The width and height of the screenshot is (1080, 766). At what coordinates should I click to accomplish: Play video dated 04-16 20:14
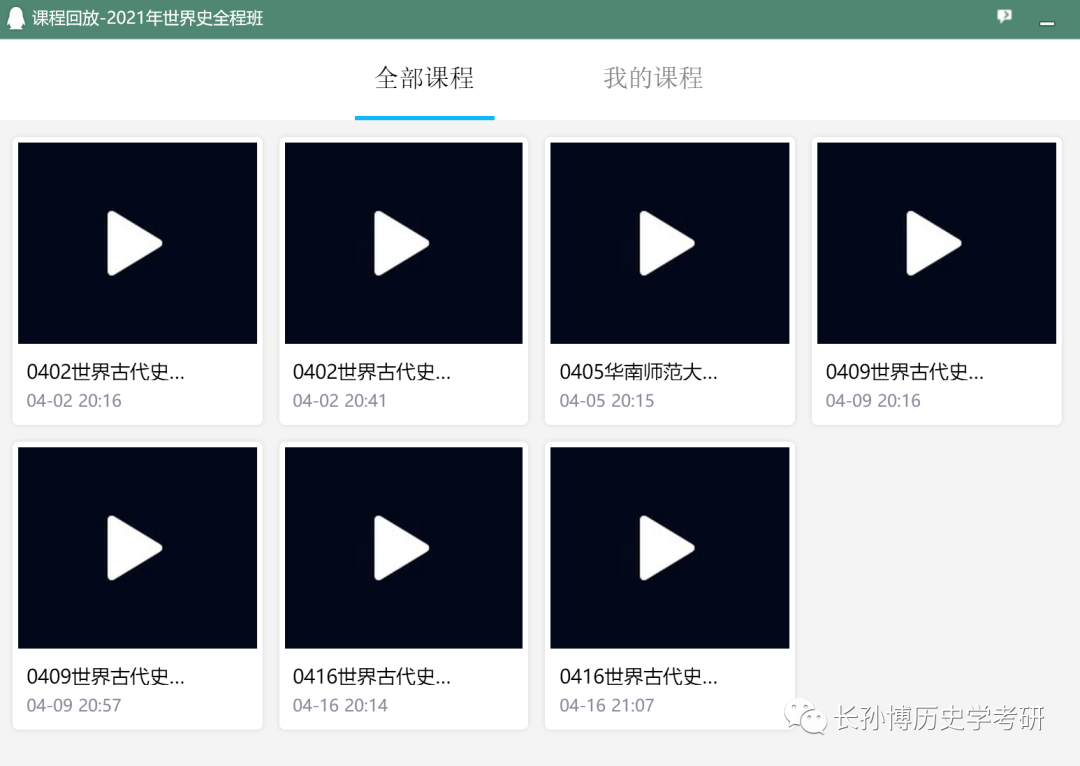pos(404,548)
